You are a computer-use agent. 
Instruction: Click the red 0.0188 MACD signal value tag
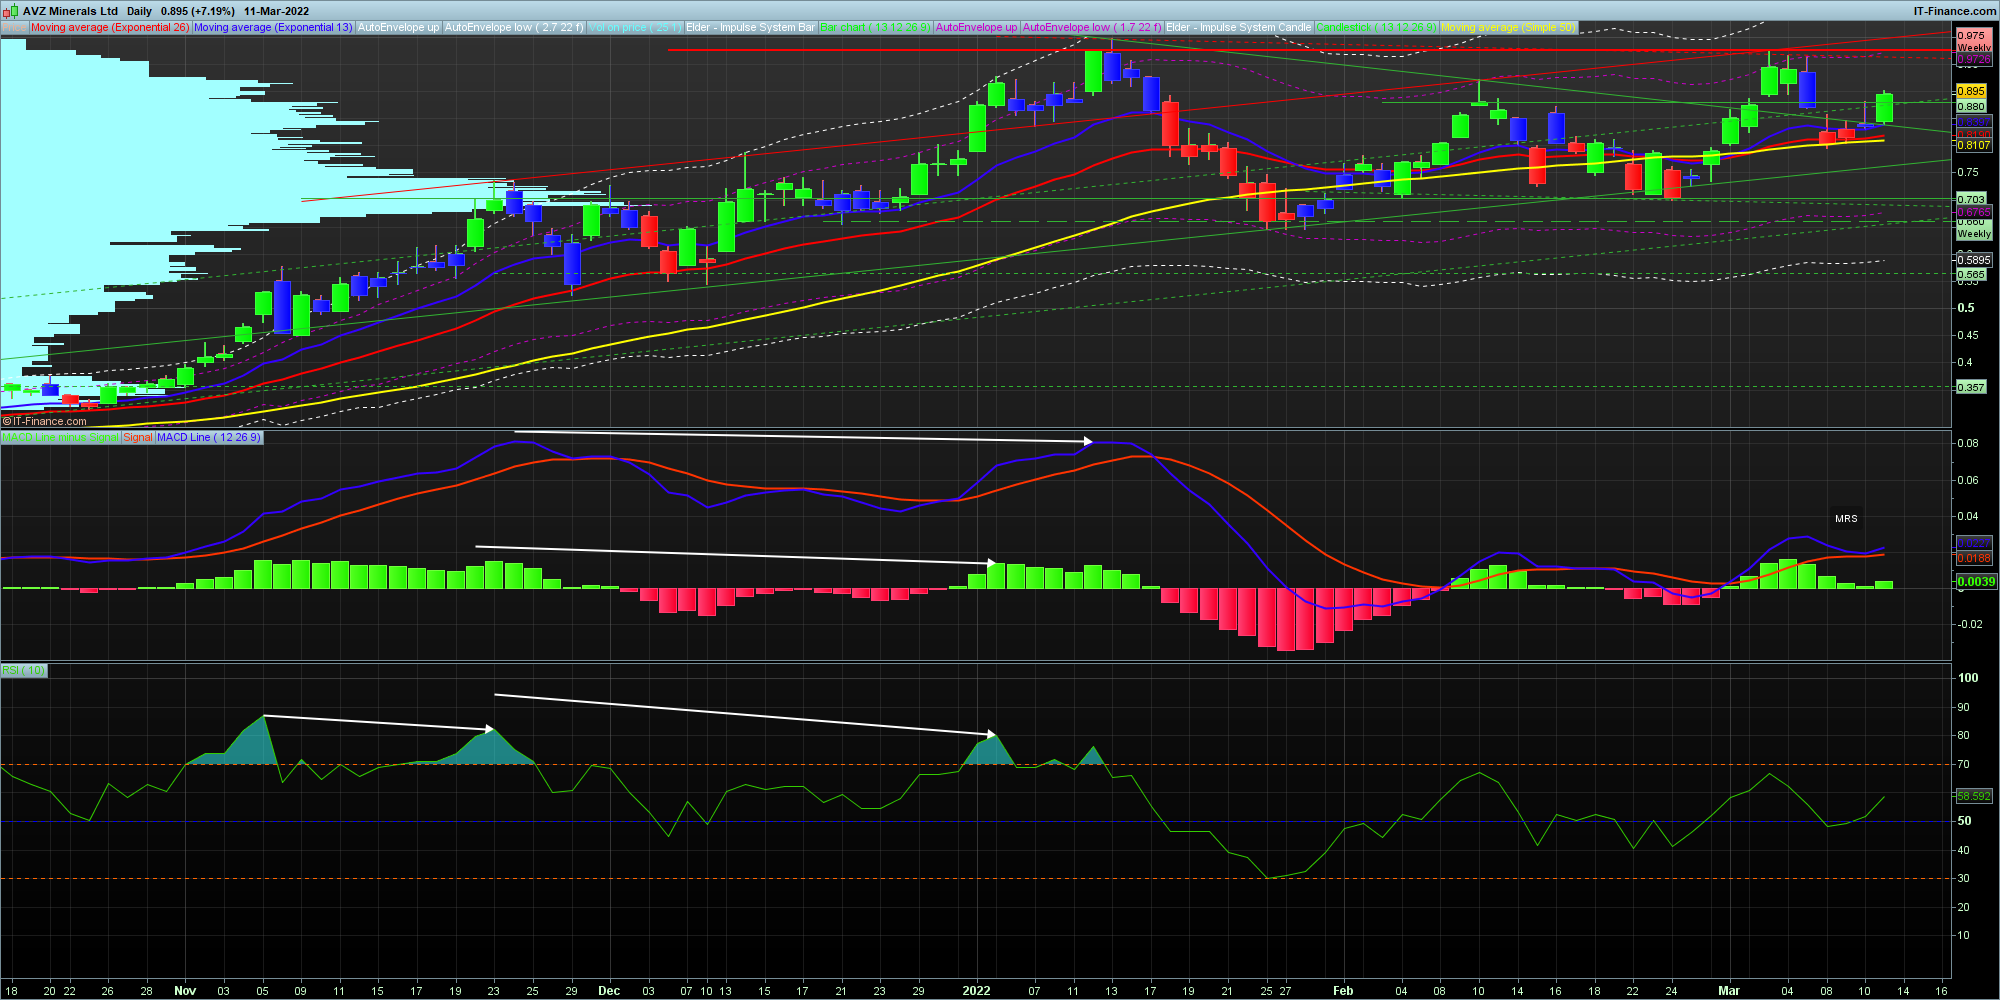pyautogui.click(x=1973, y=558)
